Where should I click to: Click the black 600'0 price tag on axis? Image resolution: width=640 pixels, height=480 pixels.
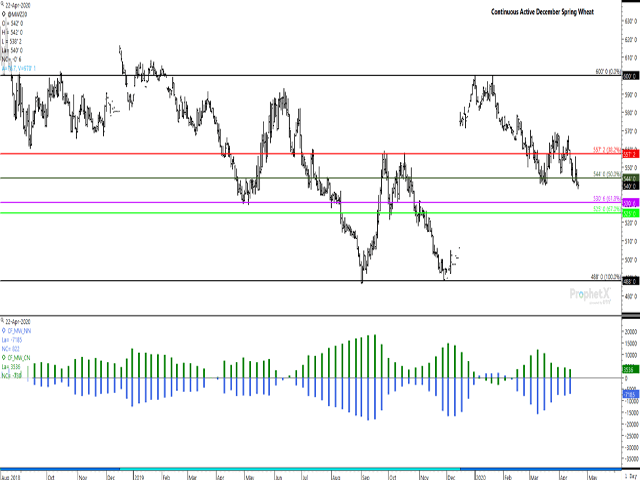630,76
